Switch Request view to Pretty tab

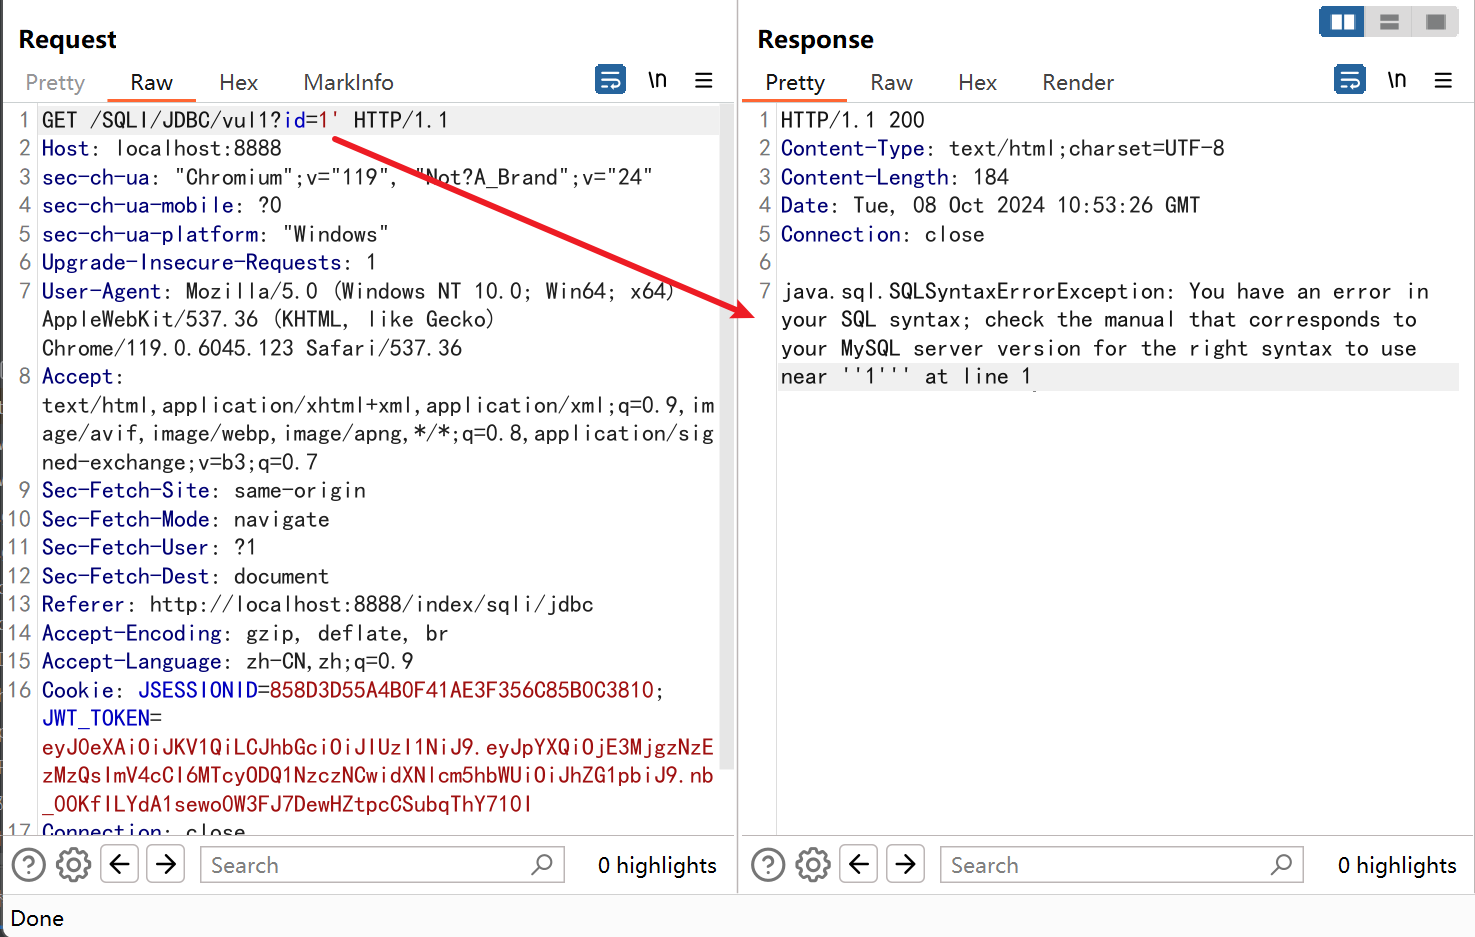(x=55, y=83)
